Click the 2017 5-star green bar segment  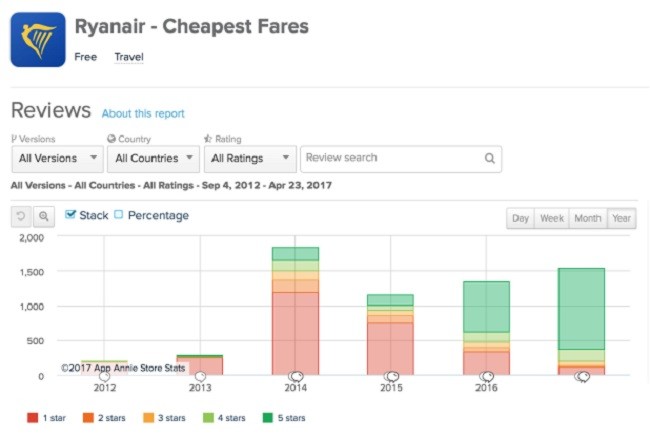click(582, 309)
